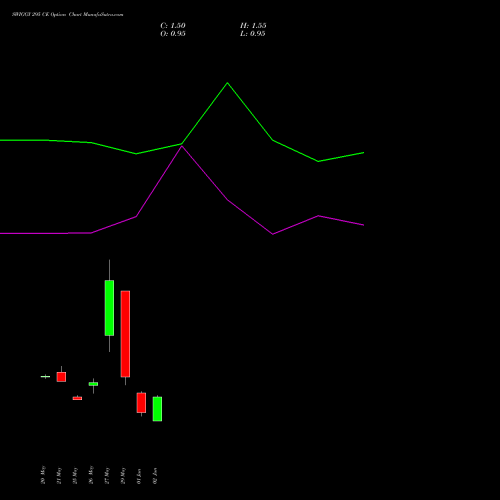Click the thin green candle for 20 May
Viewport: 500px width, 500px height.
point(45,377)
